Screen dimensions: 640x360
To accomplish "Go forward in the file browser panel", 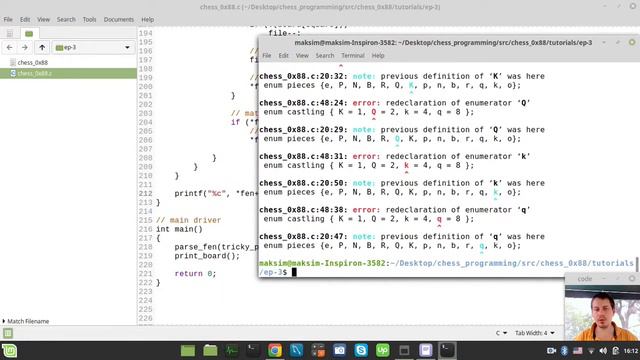I will pos(24,47).
